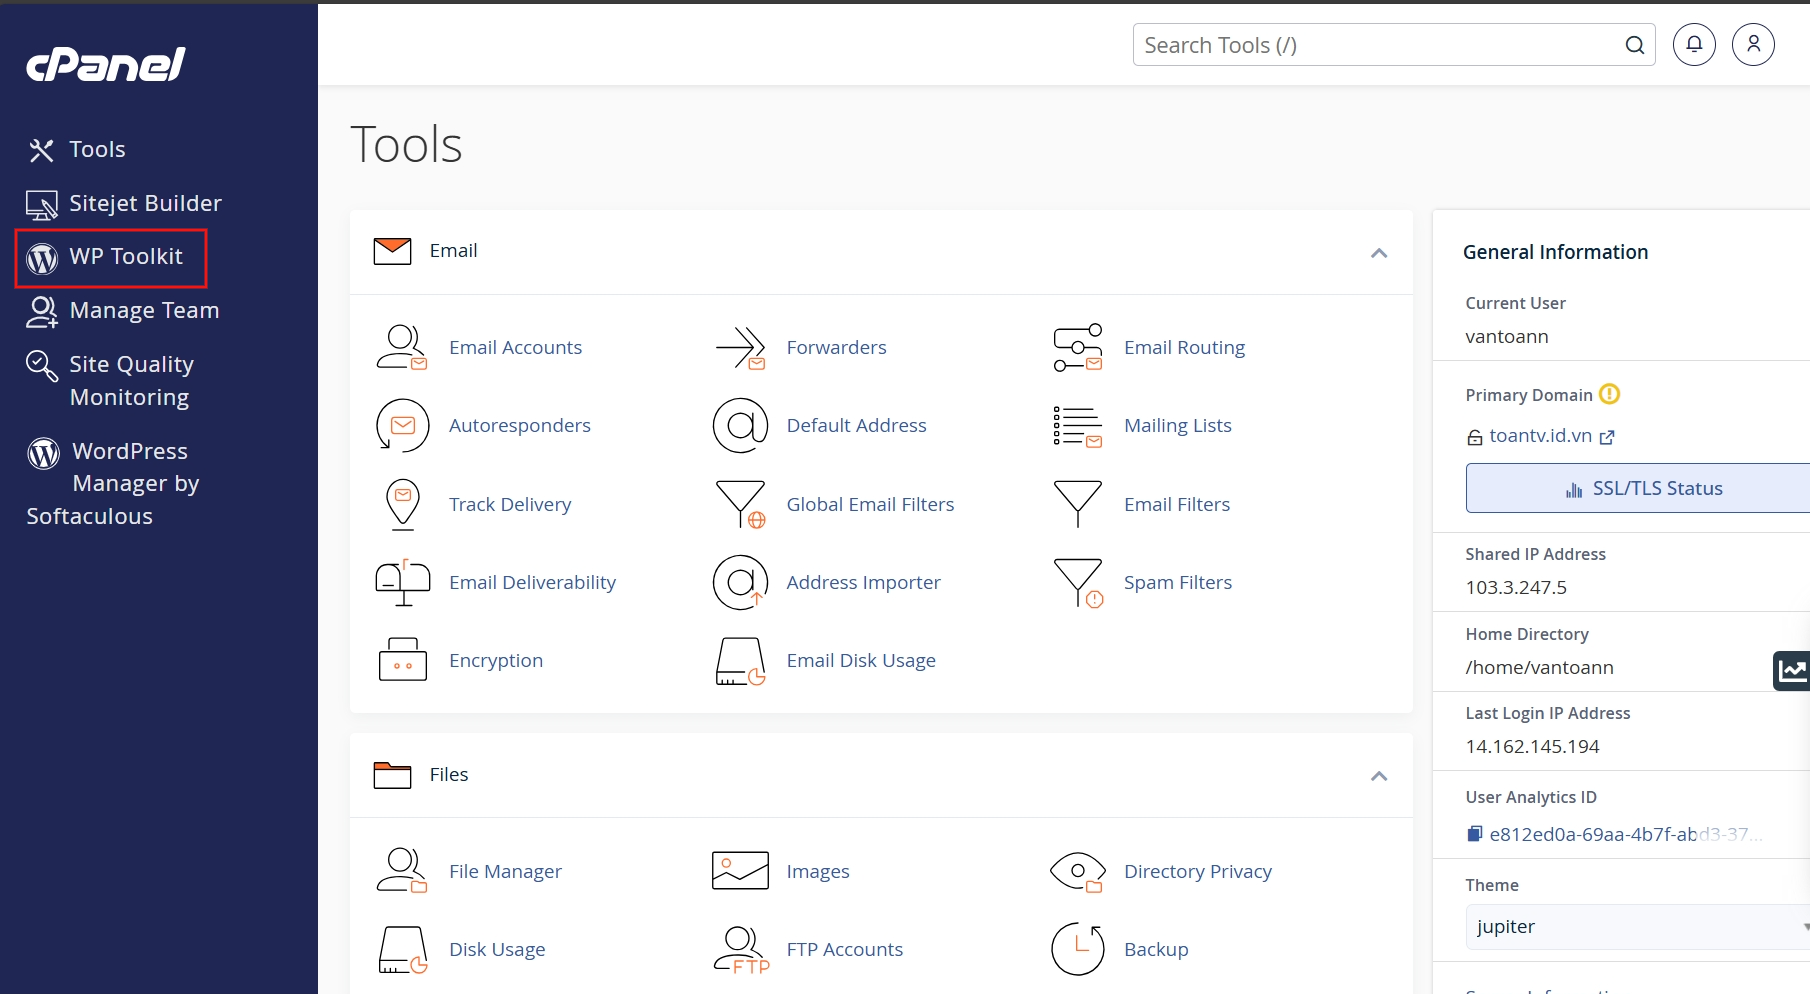Open the notifications bell

[1694, 45]
